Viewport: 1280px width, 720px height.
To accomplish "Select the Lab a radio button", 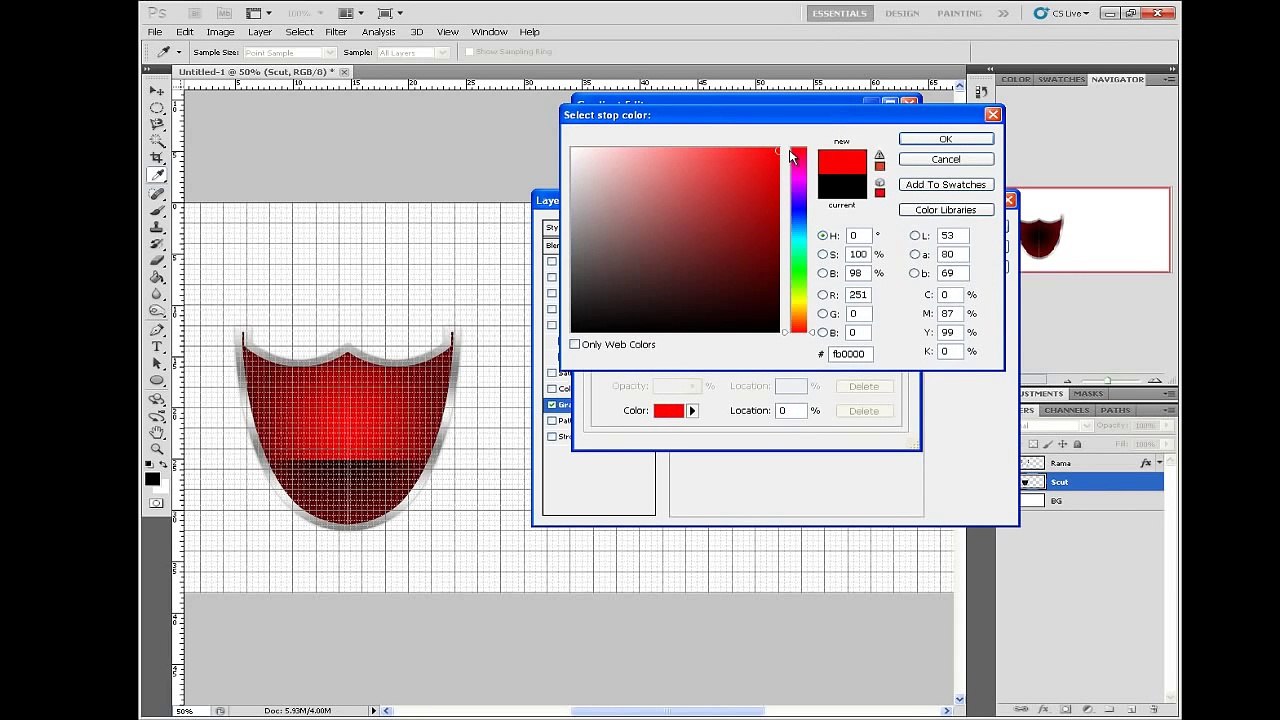I will 914,255.
